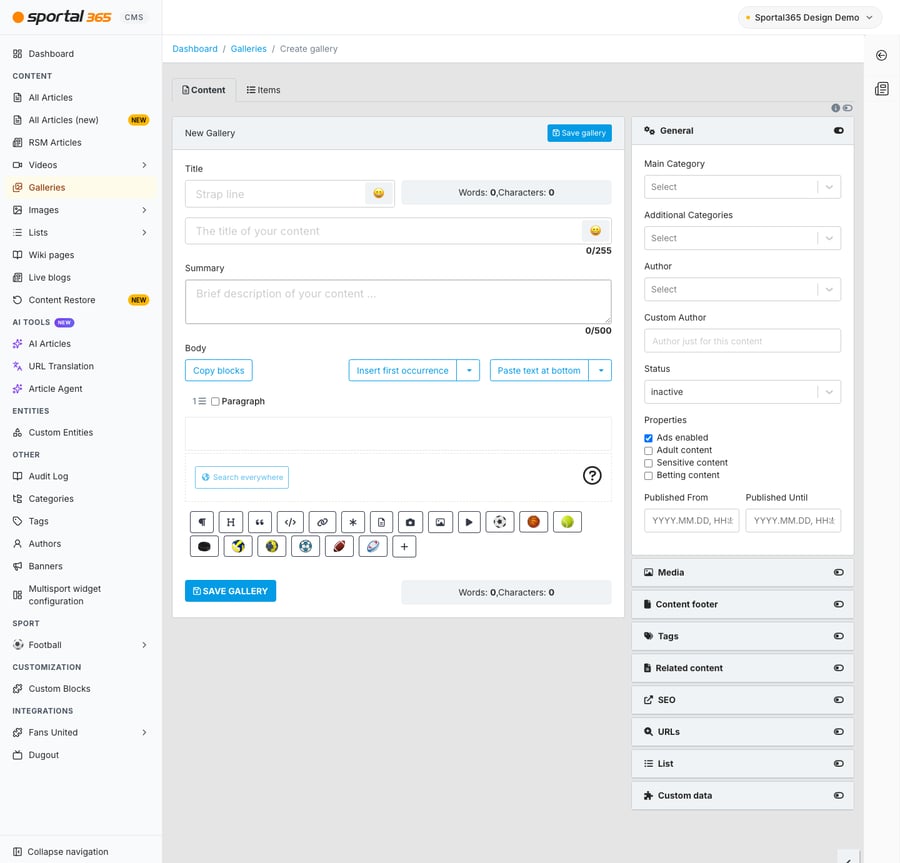Open the Main Category dropdown
The width and height of the screenshot is (900, 863).
coord(742,187)
